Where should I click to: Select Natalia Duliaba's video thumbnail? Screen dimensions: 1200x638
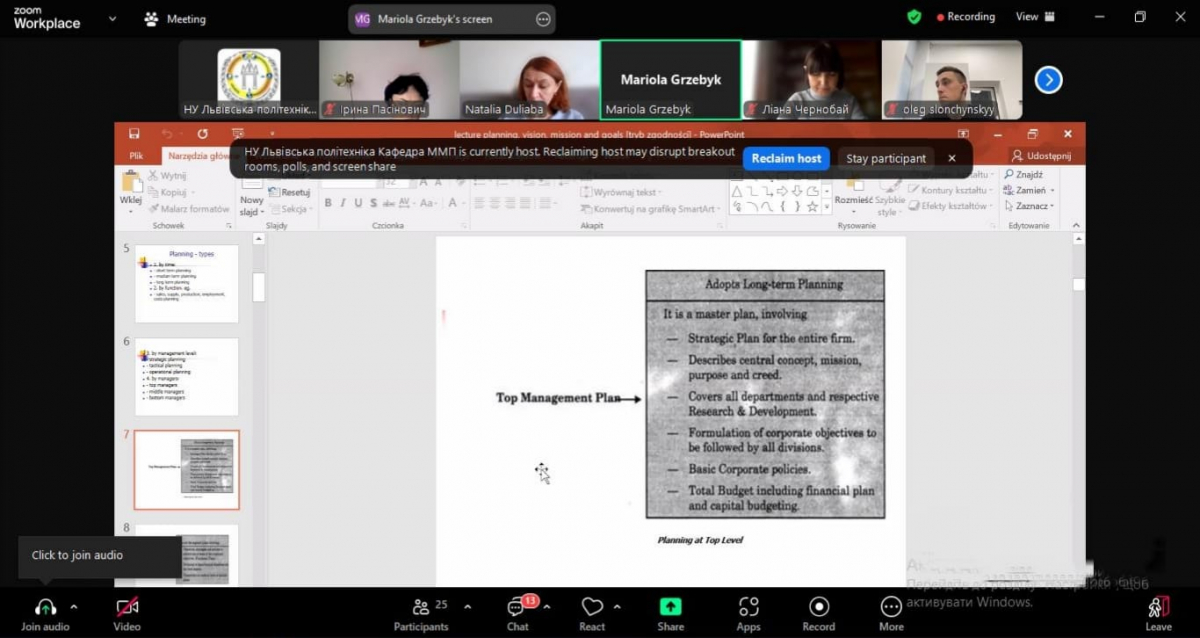click(x=529, y=80)
